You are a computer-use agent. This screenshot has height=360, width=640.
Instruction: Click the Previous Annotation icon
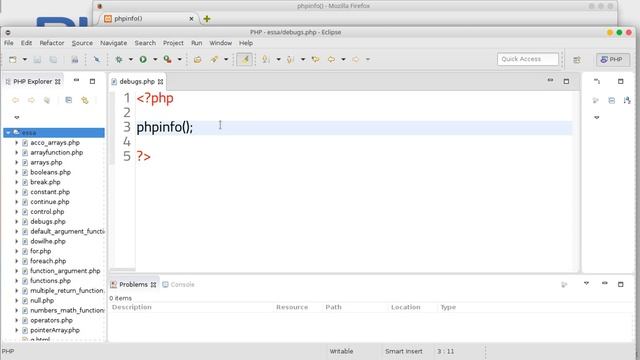290,60
